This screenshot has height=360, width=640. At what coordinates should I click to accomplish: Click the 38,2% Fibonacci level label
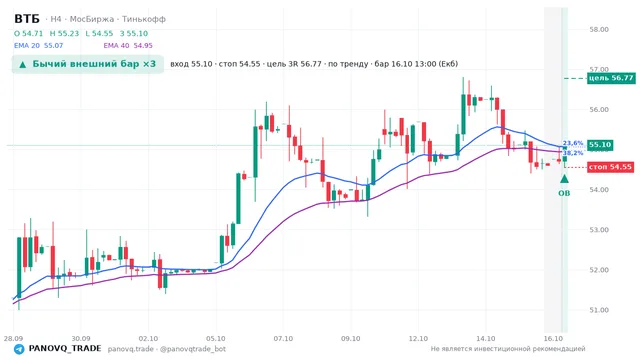pyautogui.click(x=573, y=153)
